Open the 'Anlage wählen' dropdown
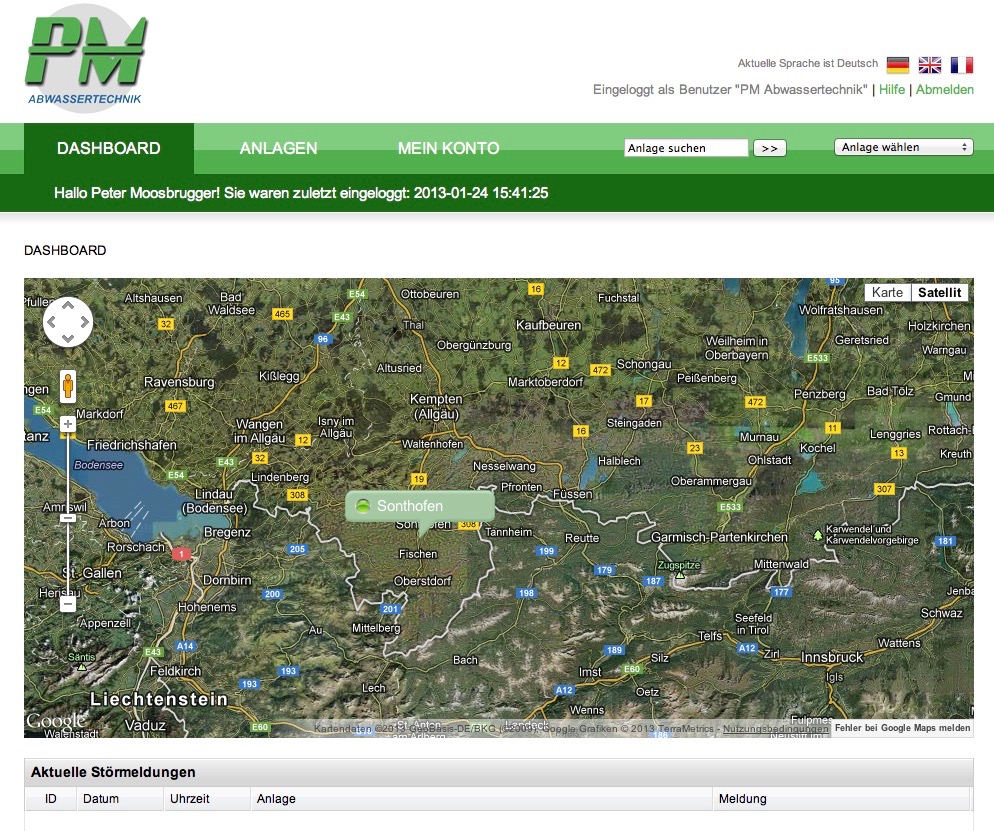994x831 pixels. (903, 148)
